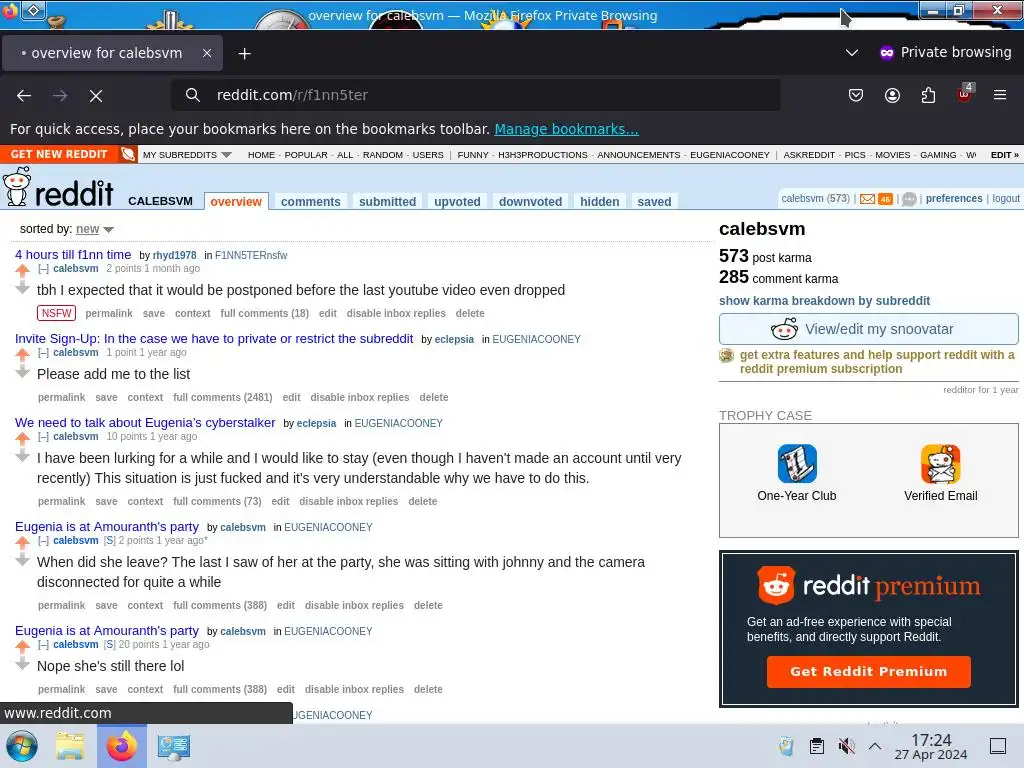Upvote the 'I have been lurking' comment
Image resolution: width=1024 pixels, height=768 pixels.
(22, 439)
